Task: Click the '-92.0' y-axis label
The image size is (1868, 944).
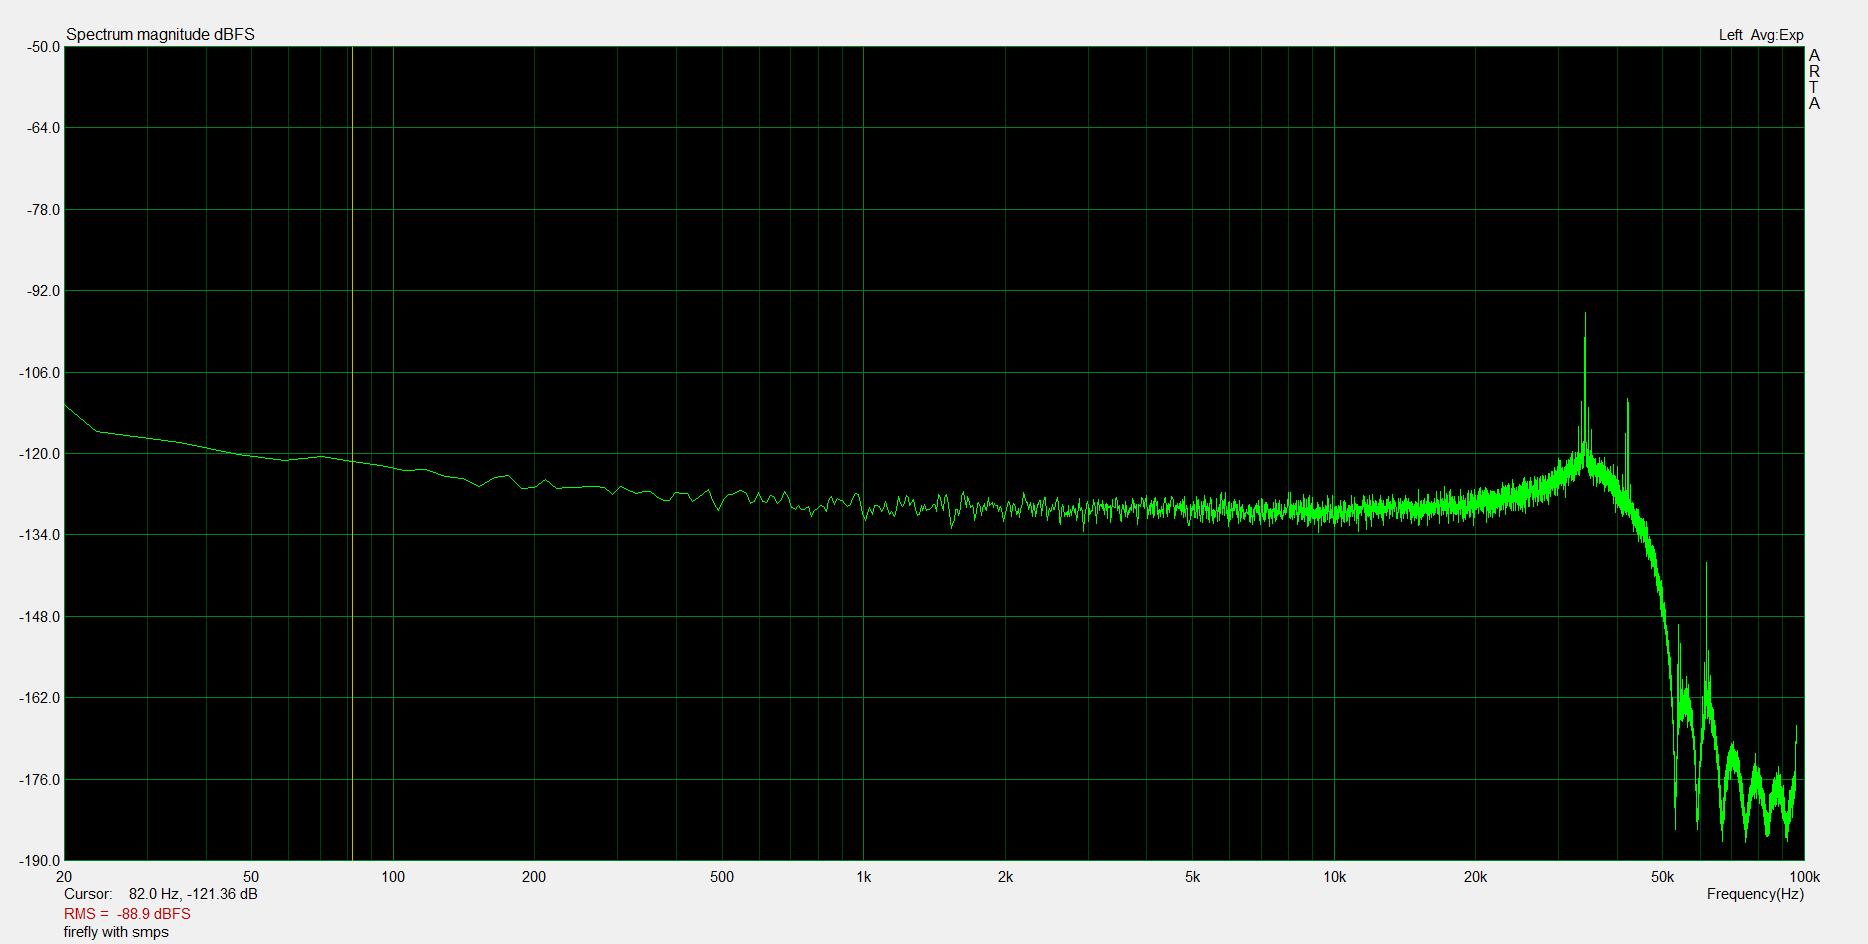Action: (42, 291)
